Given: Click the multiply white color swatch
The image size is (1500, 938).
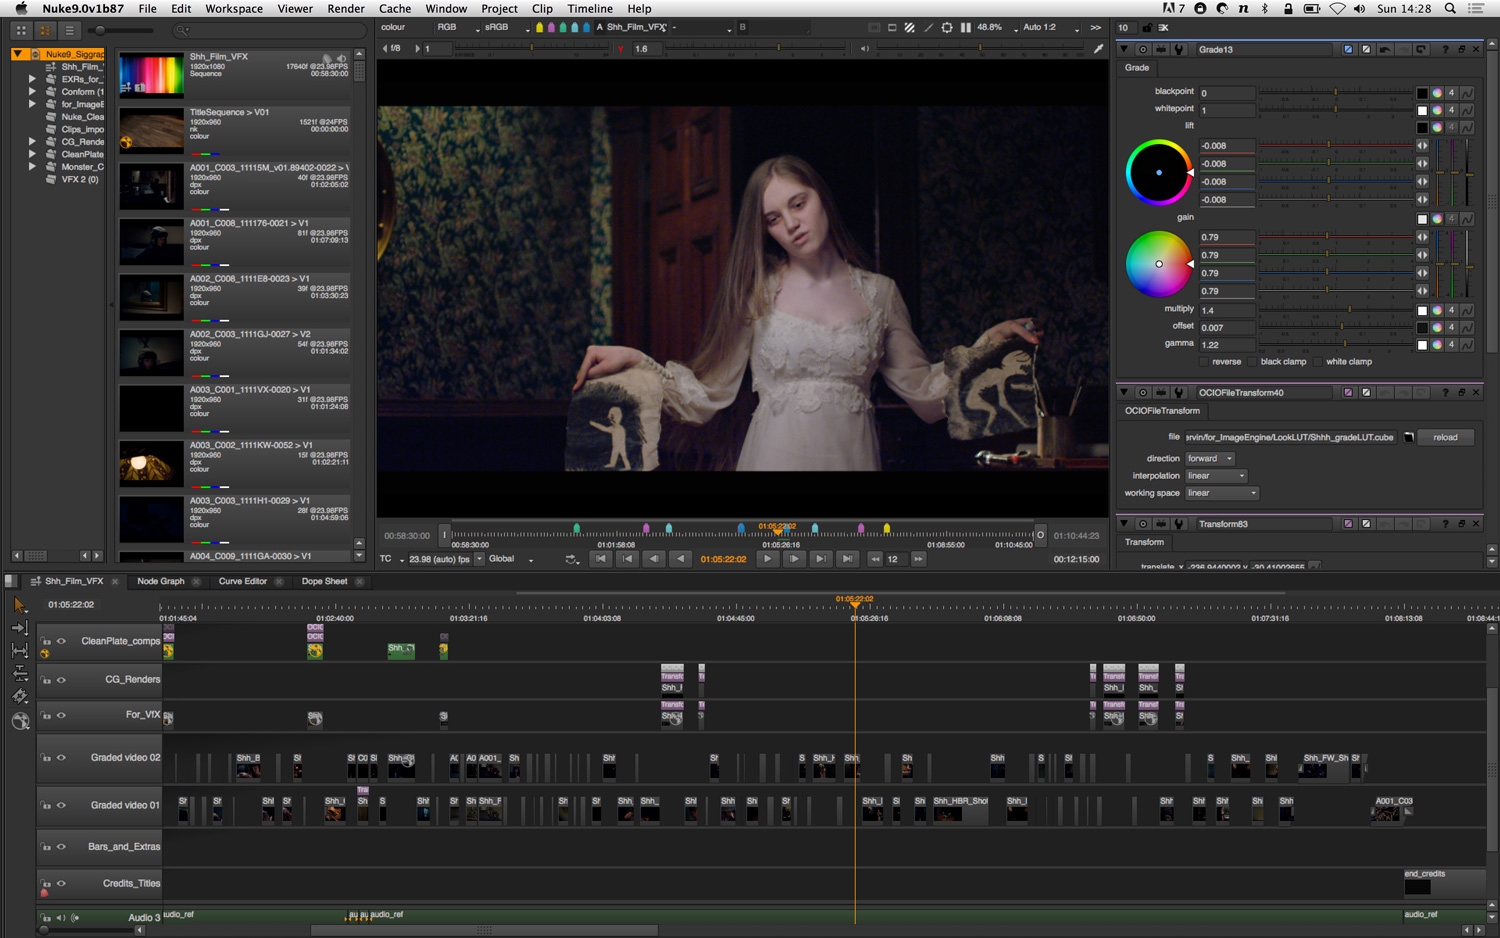Looking at the screenshot, I should click(x=1422, y=311).
